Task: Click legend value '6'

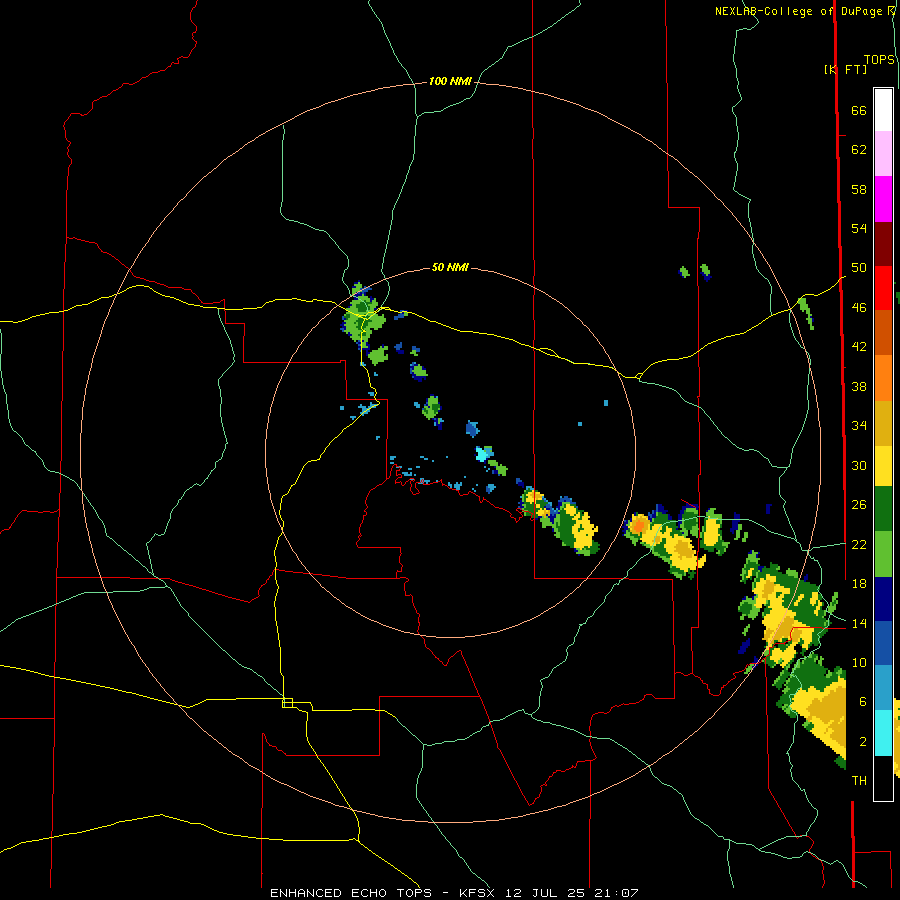Action: click(863, 702)
